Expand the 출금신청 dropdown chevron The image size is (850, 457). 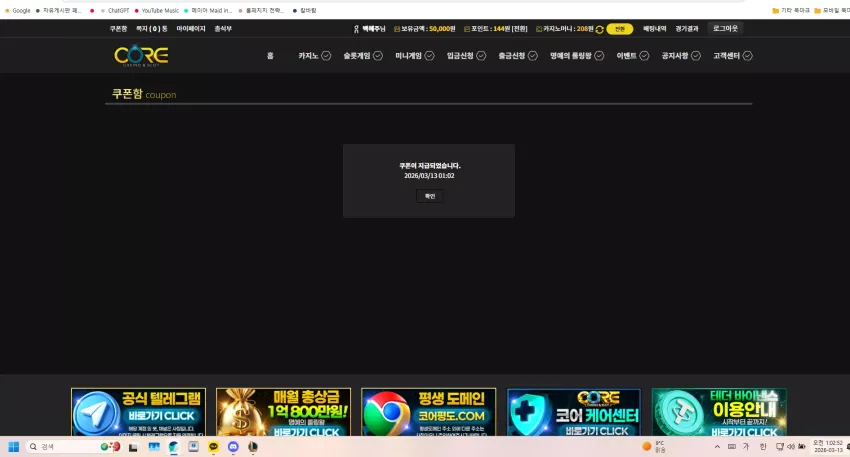coord(533,56)
